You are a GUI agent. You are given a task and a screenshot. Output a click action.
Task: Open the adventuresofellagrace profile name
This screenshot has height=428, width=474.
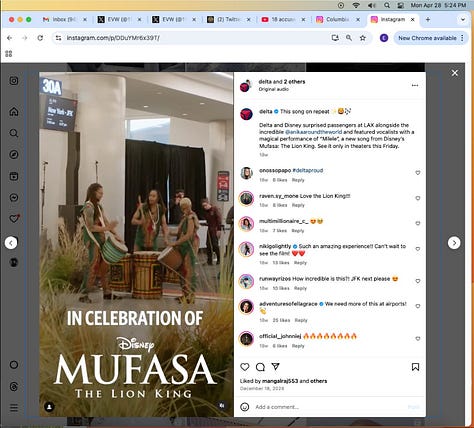click(288, 304)
